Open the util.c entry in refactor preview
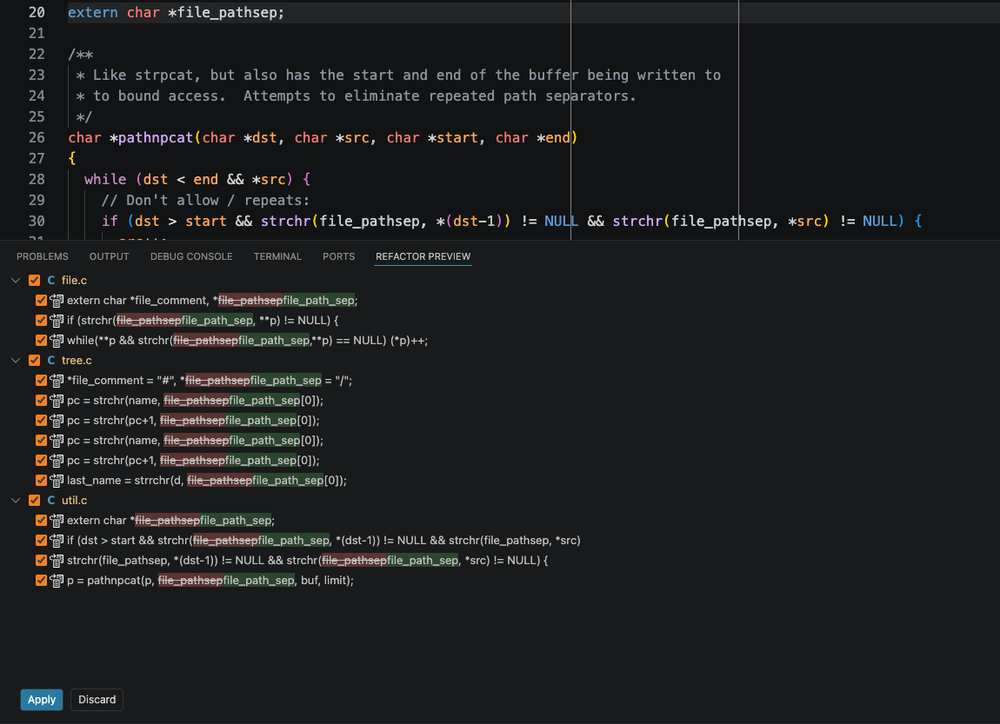 click(74, 500)
